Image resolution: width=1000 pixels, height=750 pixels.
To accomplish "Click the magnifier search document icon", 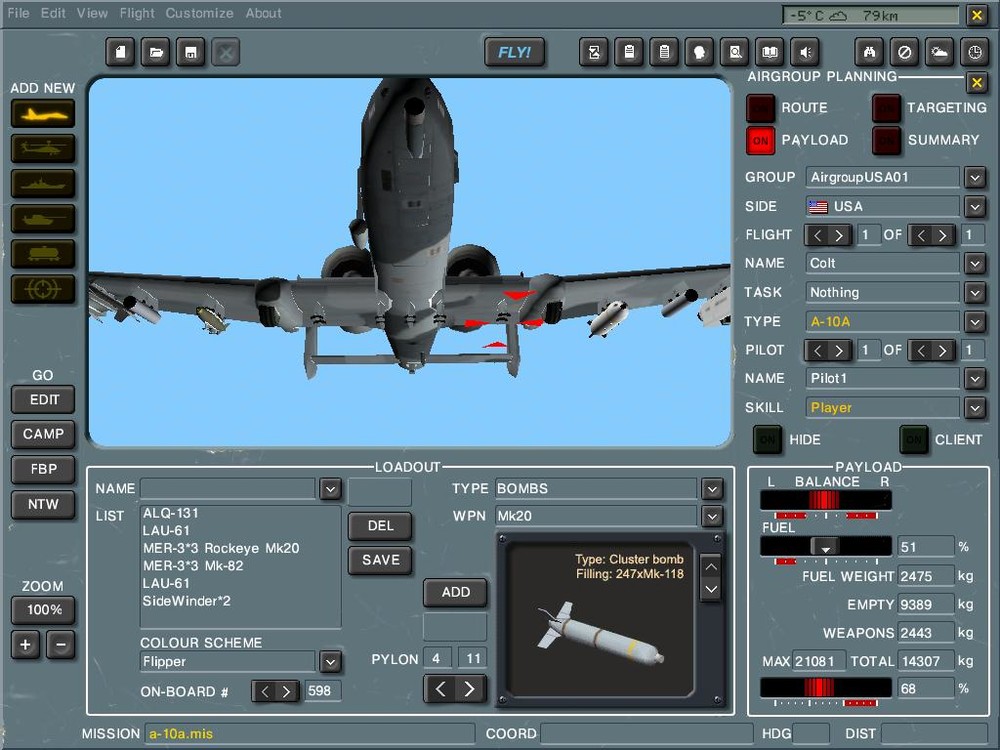I will click(x=735, y=52).
